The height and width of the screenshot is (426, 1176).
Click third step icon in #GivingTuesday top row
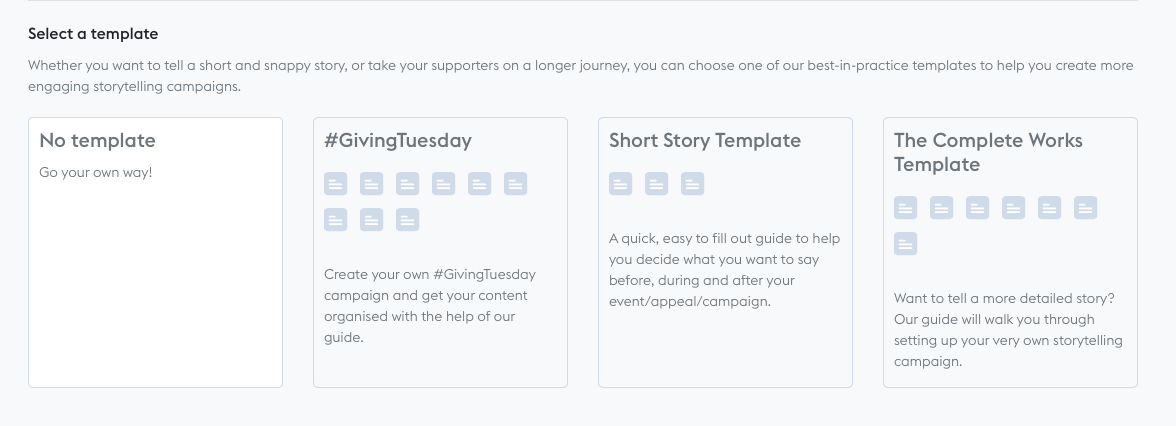[x=408, y=184]
